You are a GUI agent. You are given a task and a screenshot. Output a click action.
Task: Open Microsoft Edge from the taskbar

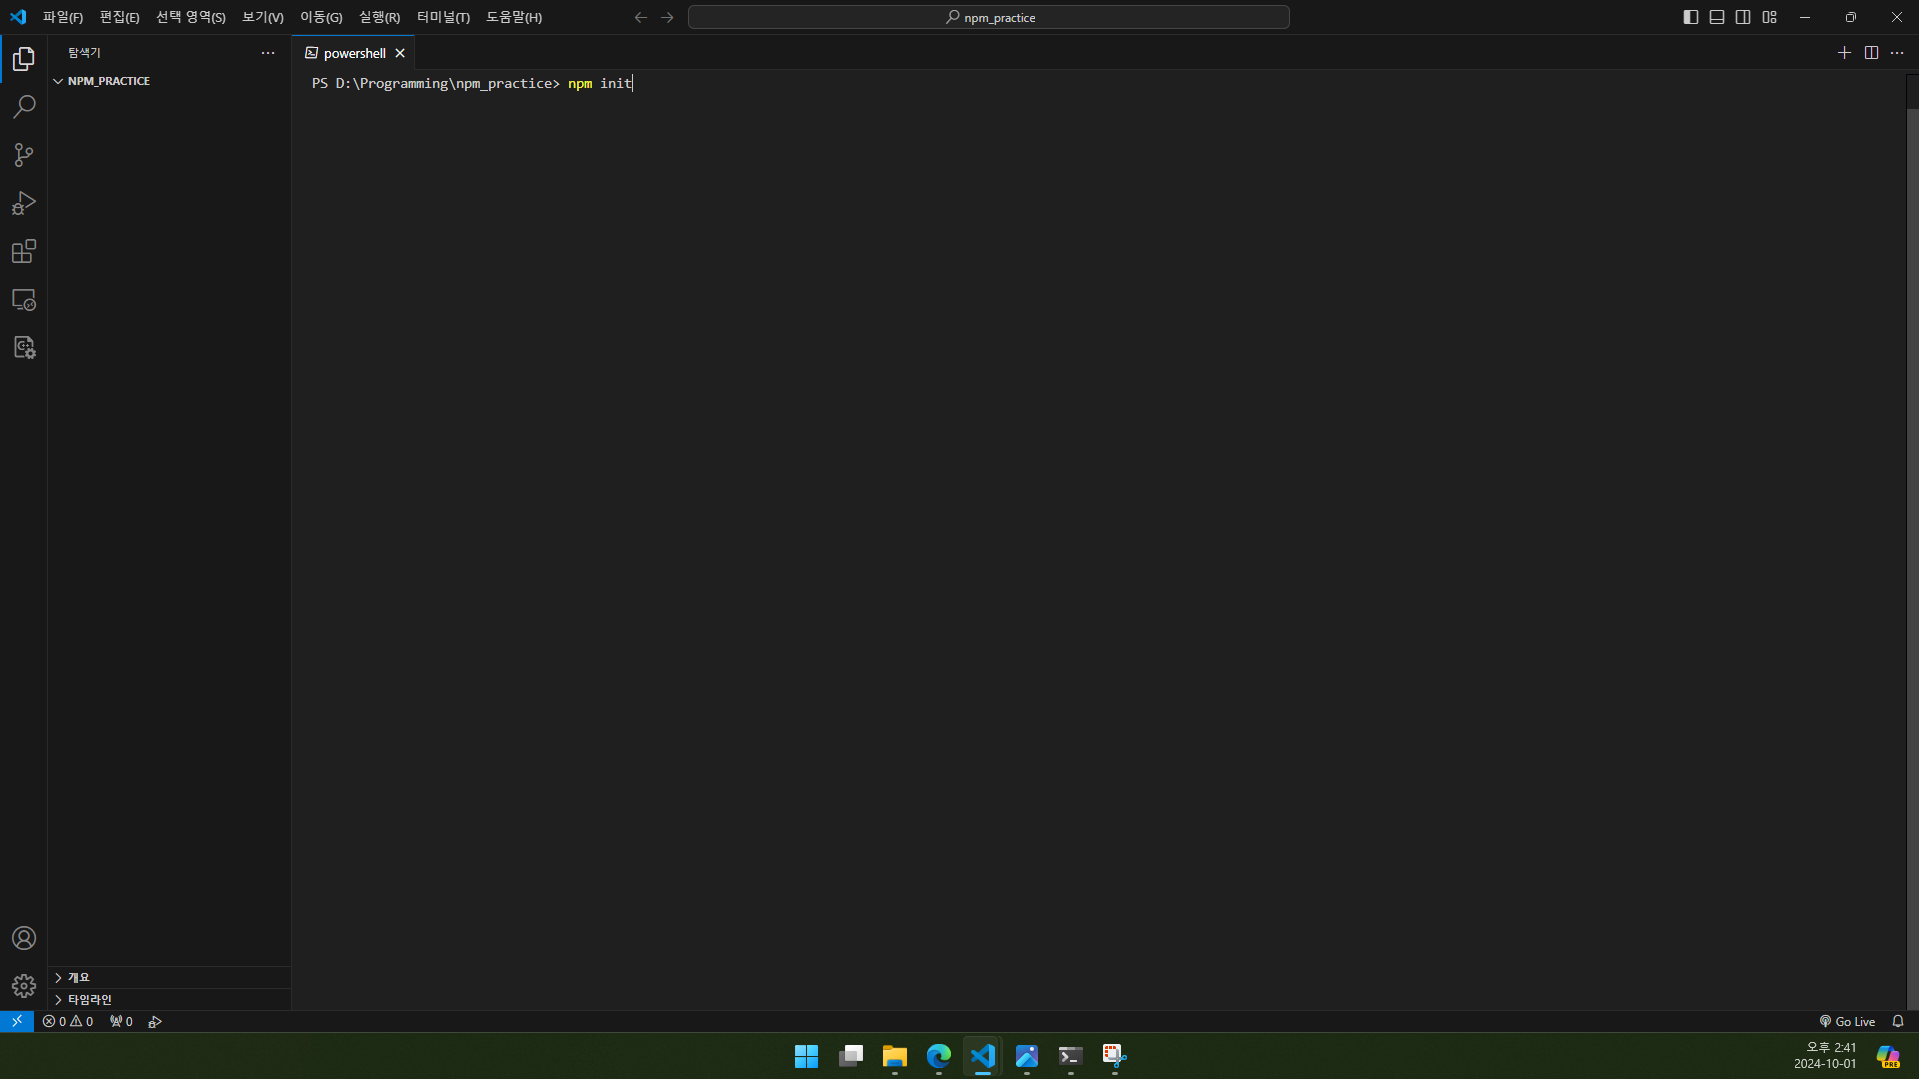coord(939,1056)
